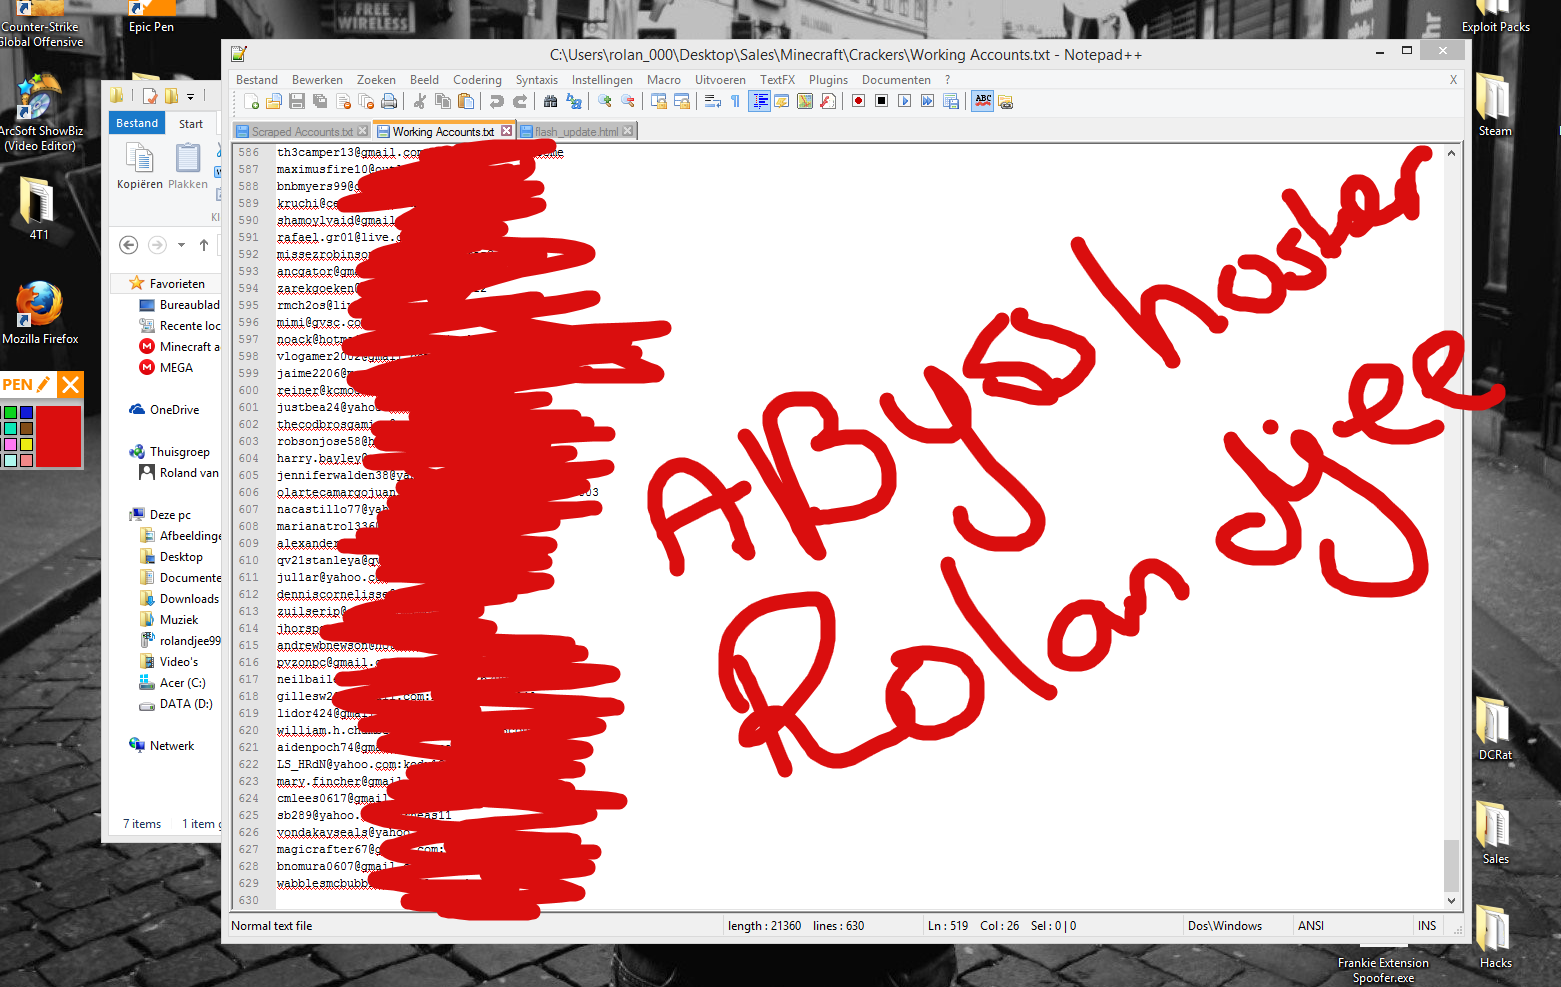The image size is (1561, 987).
Task: Redo edit via toolbar arrow
Action: click(519, 101)
